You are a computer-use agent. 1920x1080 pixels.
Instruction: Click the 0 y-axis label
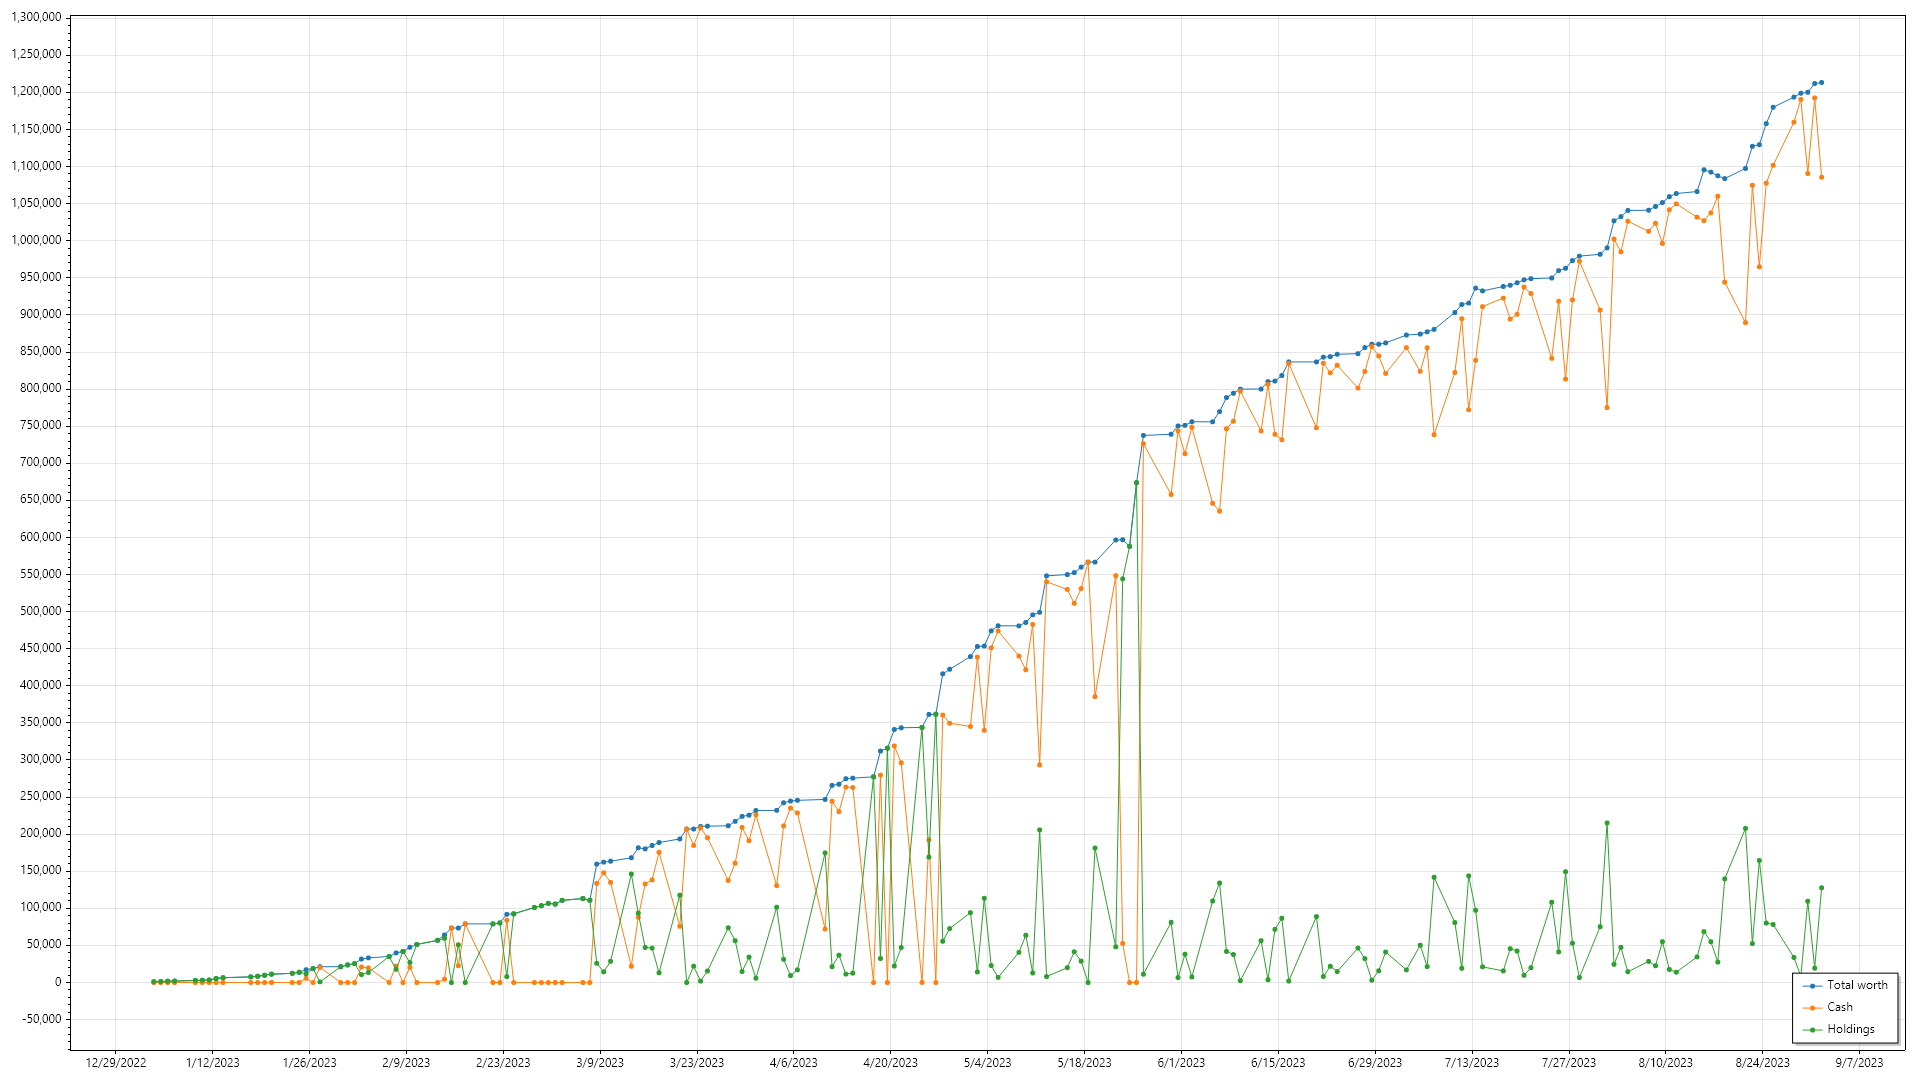(x=58, y=982)
